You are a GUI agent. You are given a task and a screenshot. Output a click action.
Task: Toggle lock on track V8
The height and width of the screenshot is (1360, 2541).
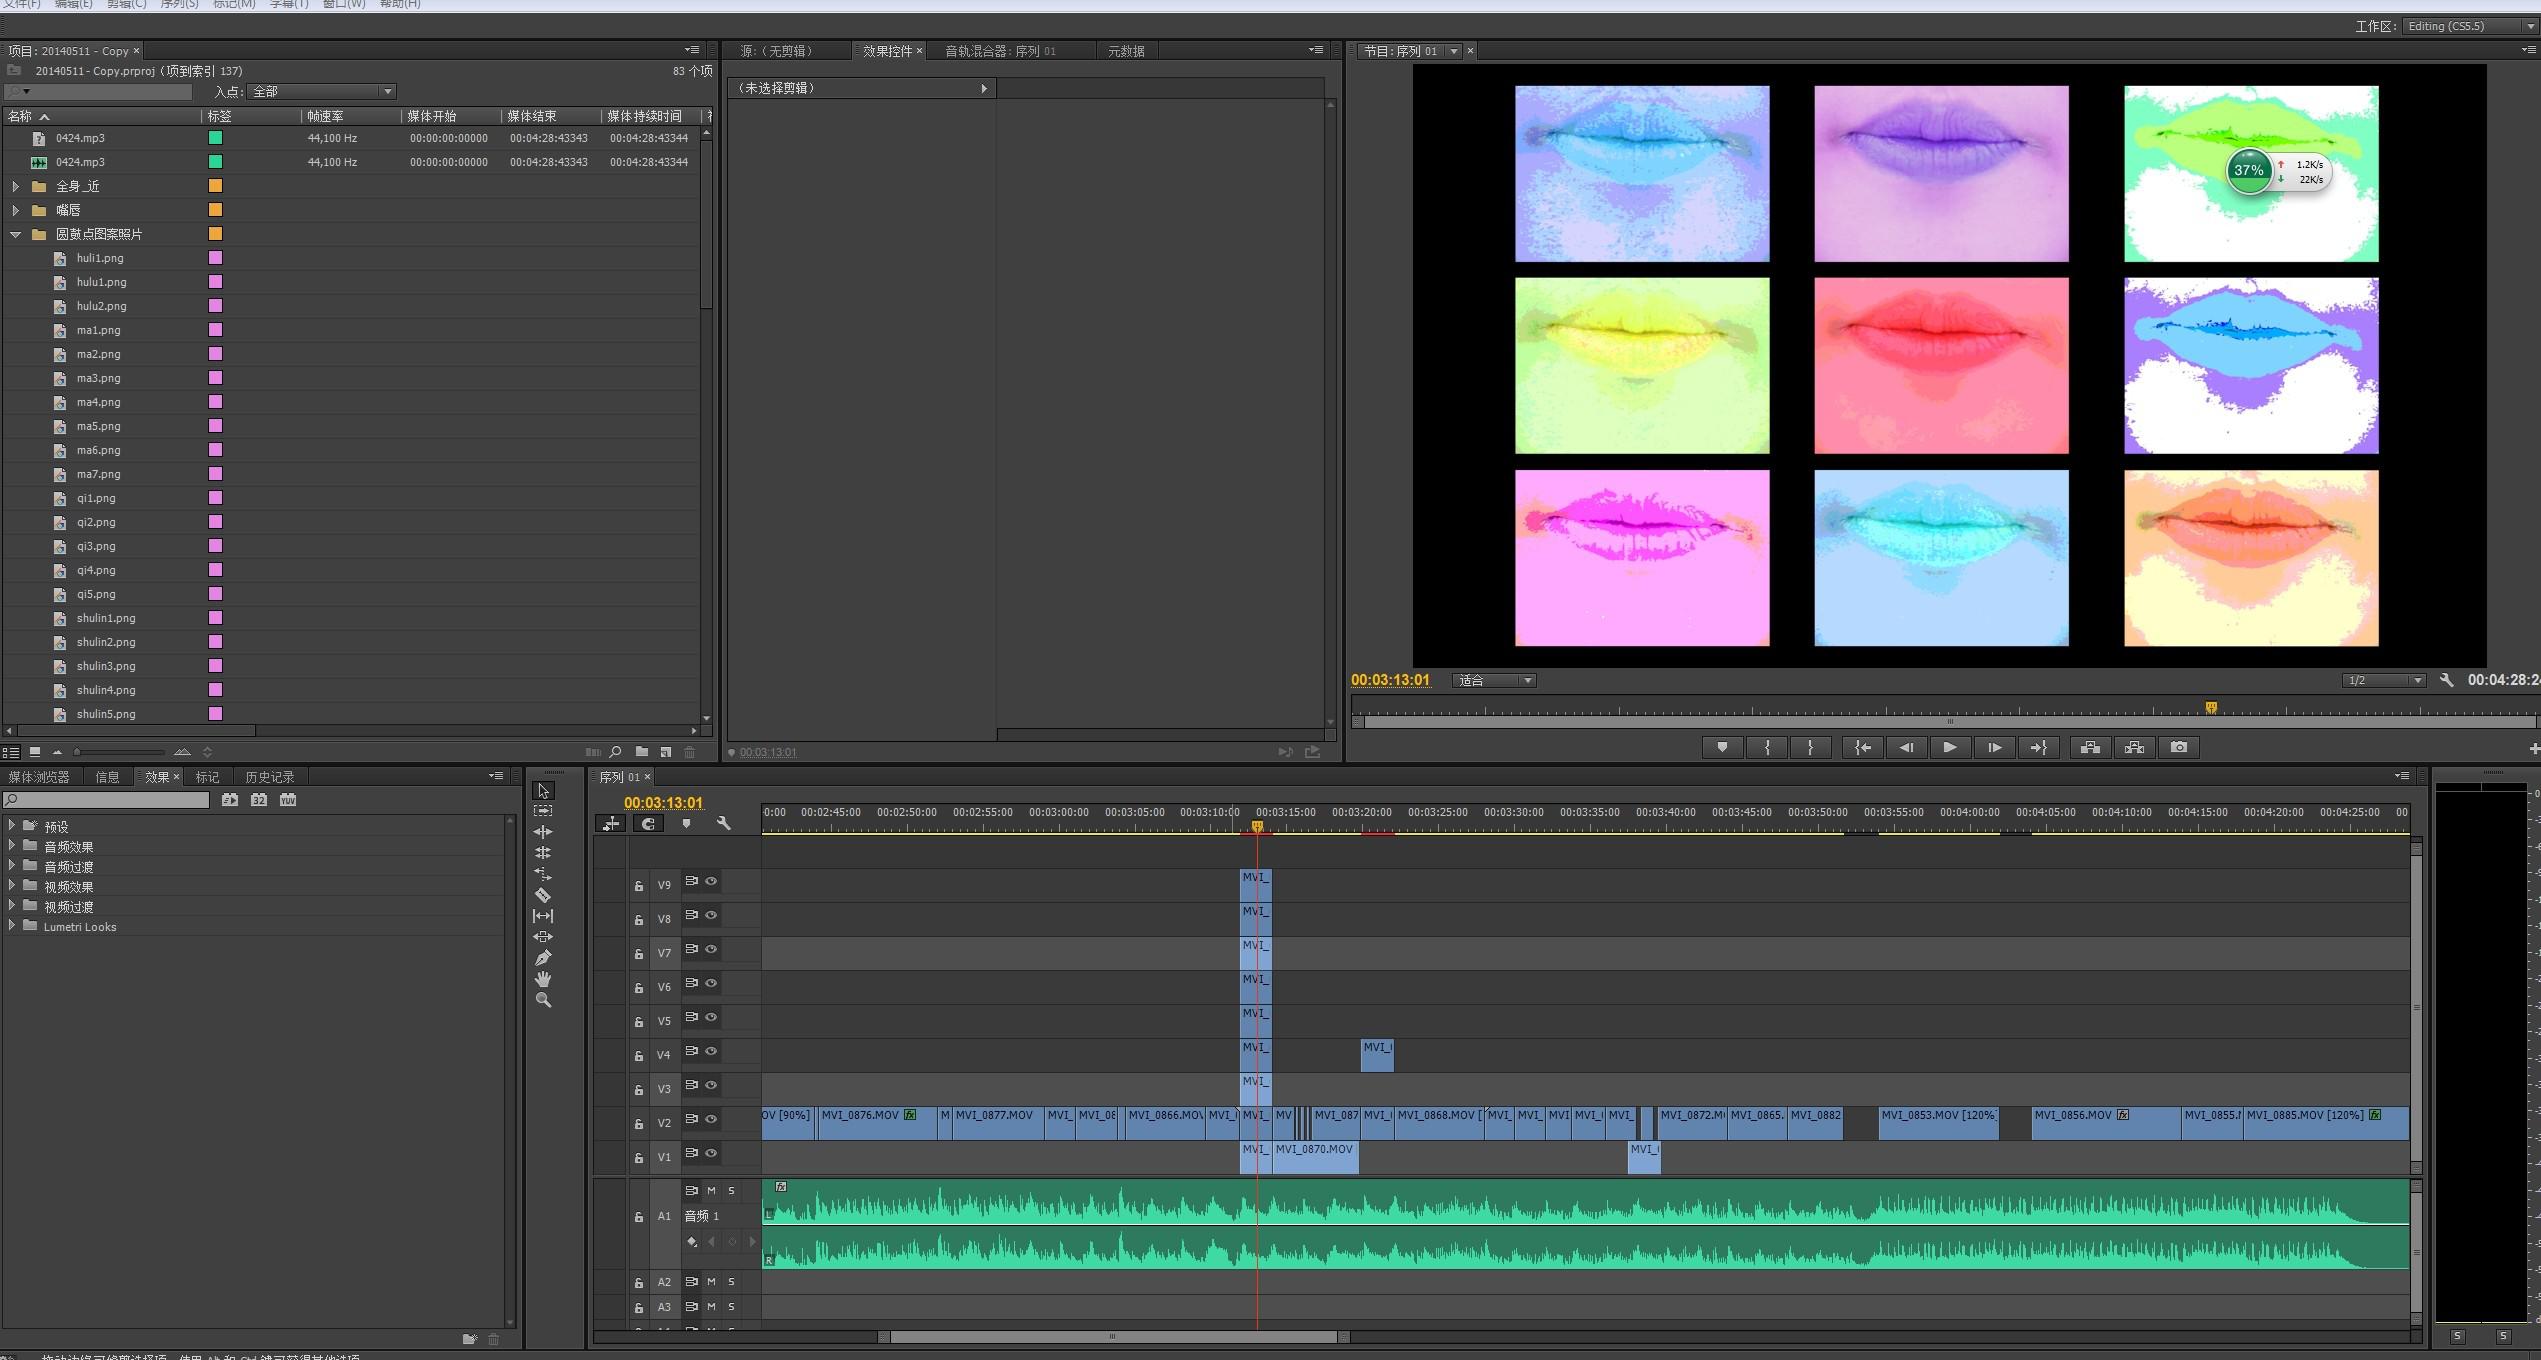click(x=638, y=919)
